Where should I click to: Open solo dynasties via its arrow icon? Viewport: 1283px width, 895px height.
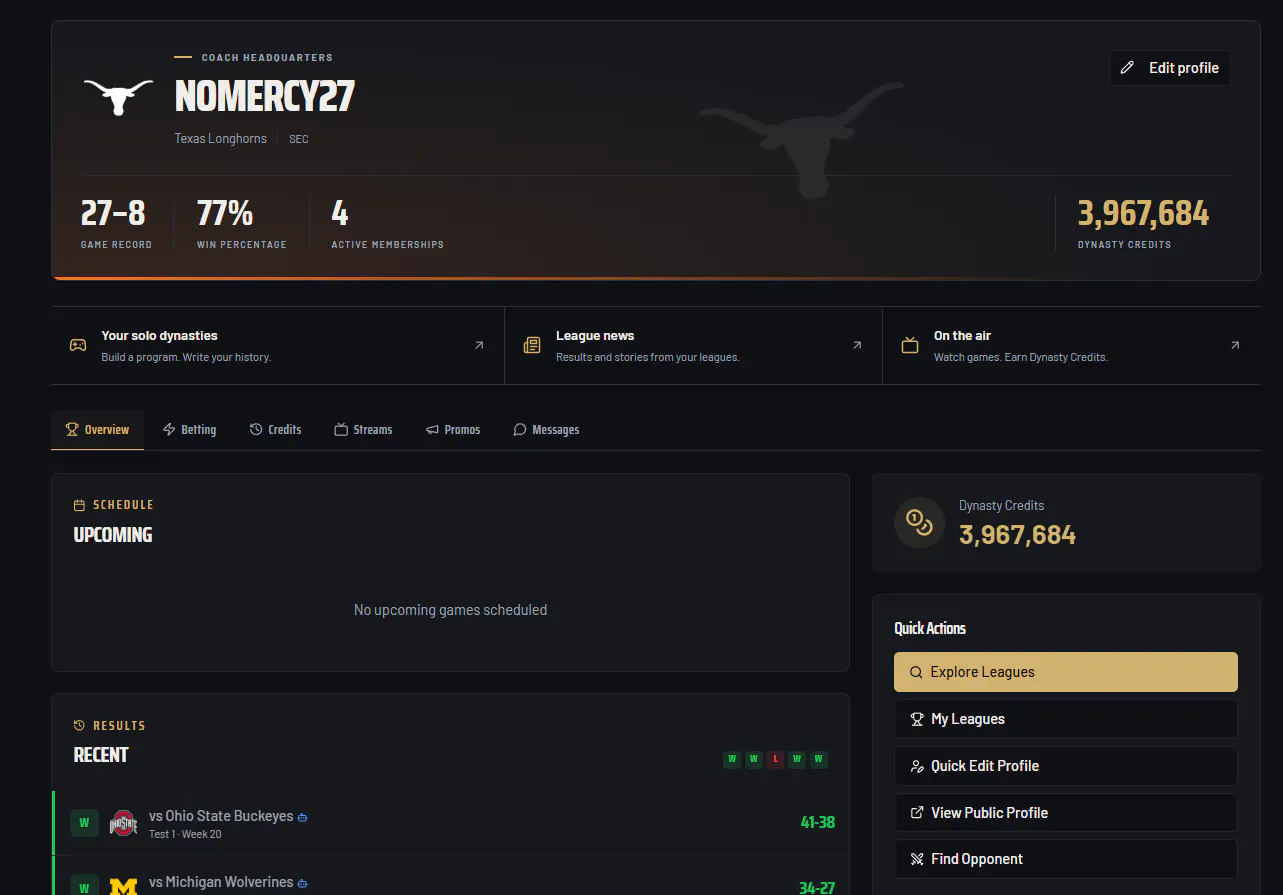pos(479,345)
